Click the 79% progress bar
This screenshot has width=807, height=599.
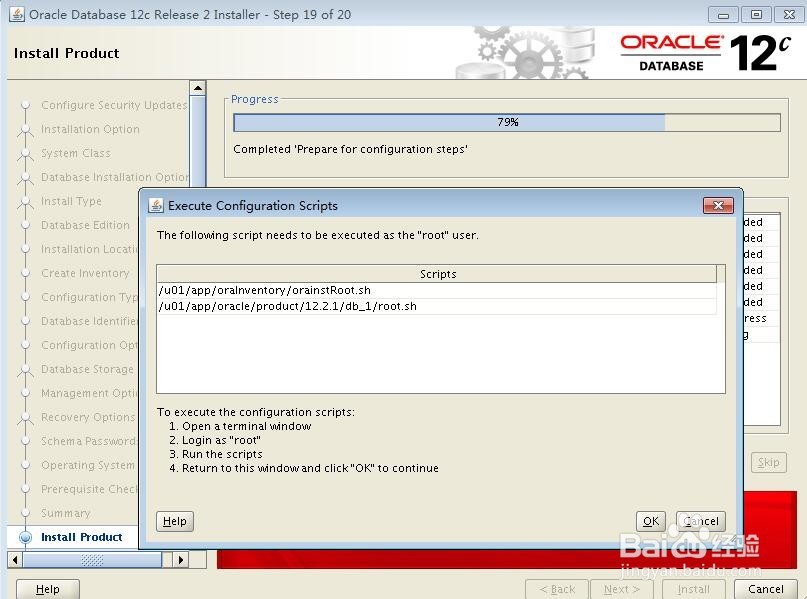click(x=507, y=122)
